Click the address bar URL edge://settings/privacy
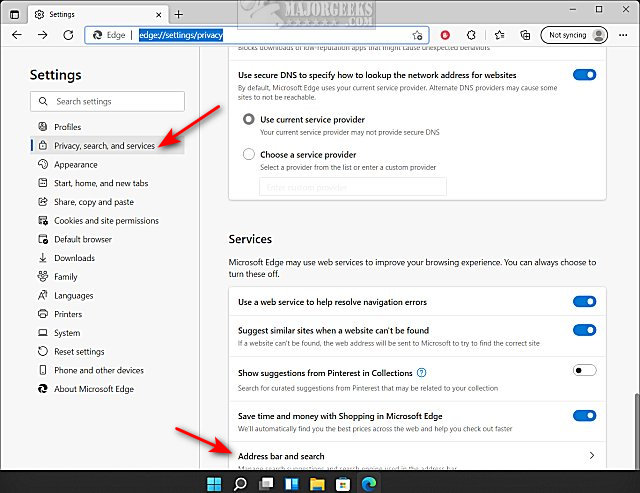640x493 pixels. click(181, 35)
